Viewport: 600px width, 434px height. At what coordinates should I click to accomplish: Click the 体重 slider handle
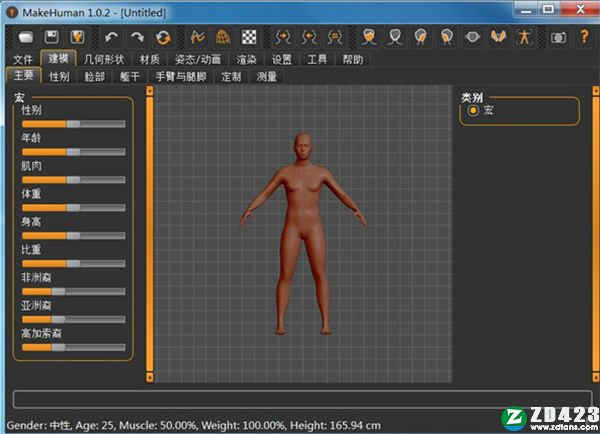(x=73, y=208)
